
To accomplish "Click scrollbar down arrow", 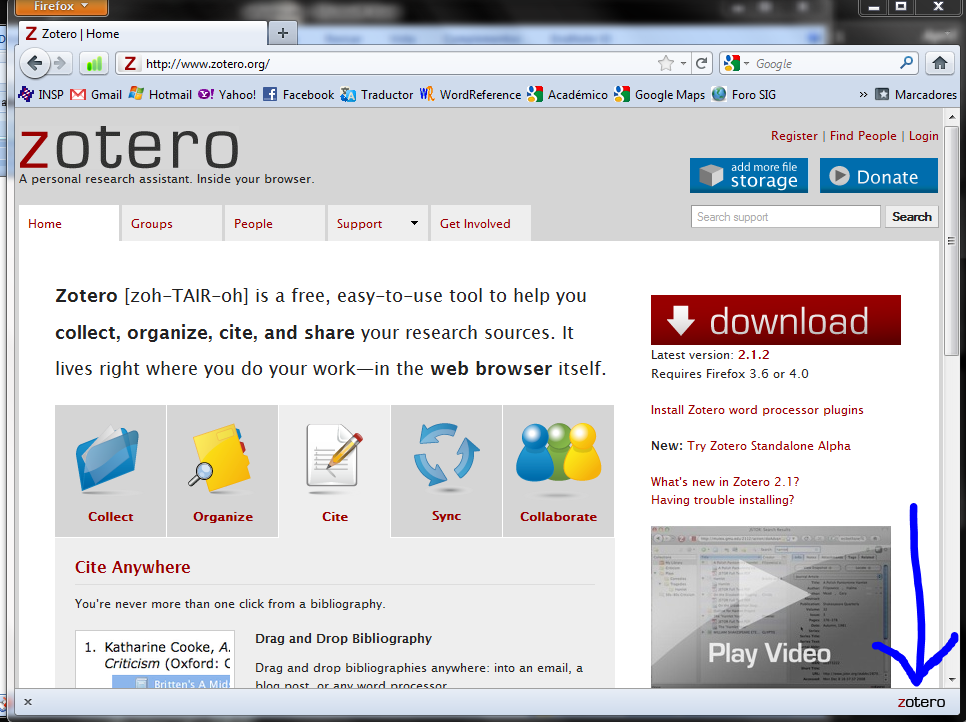I will [952, 680].
